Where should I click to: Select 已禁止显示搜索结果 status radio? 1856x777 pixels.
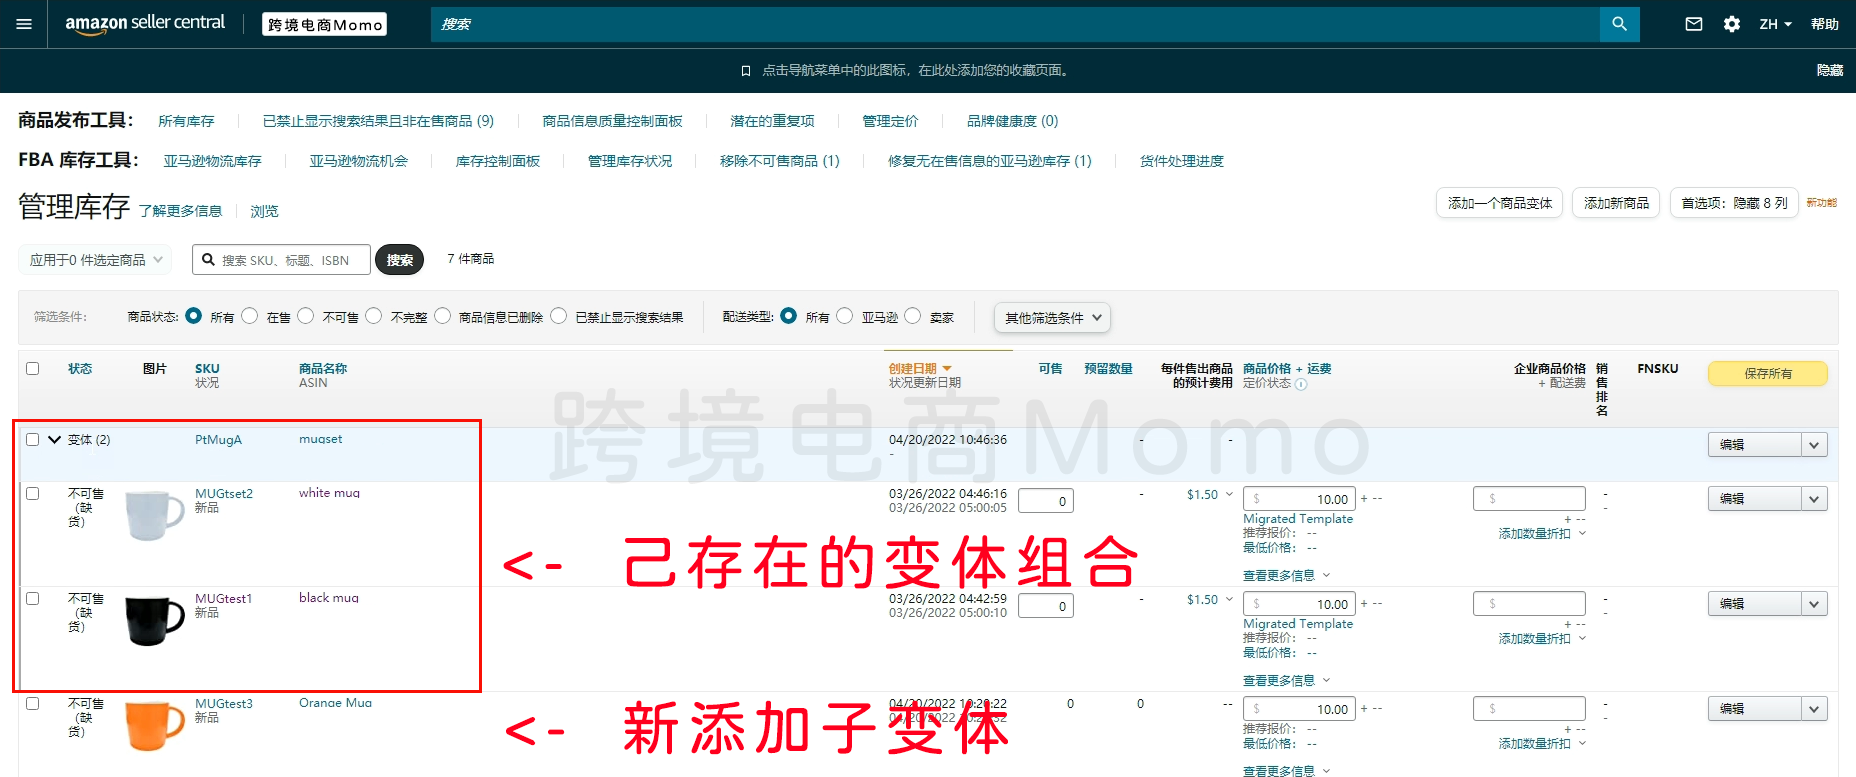point(559,316)
